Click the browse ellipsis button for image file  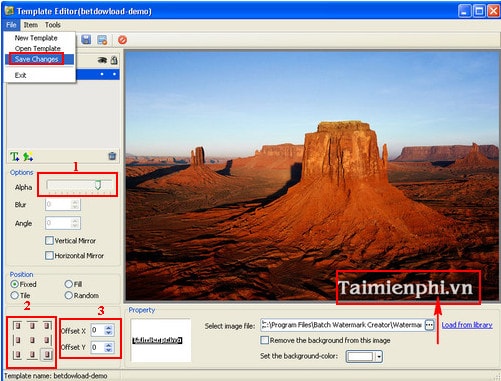pyautogui.click(x=430, y=325)
